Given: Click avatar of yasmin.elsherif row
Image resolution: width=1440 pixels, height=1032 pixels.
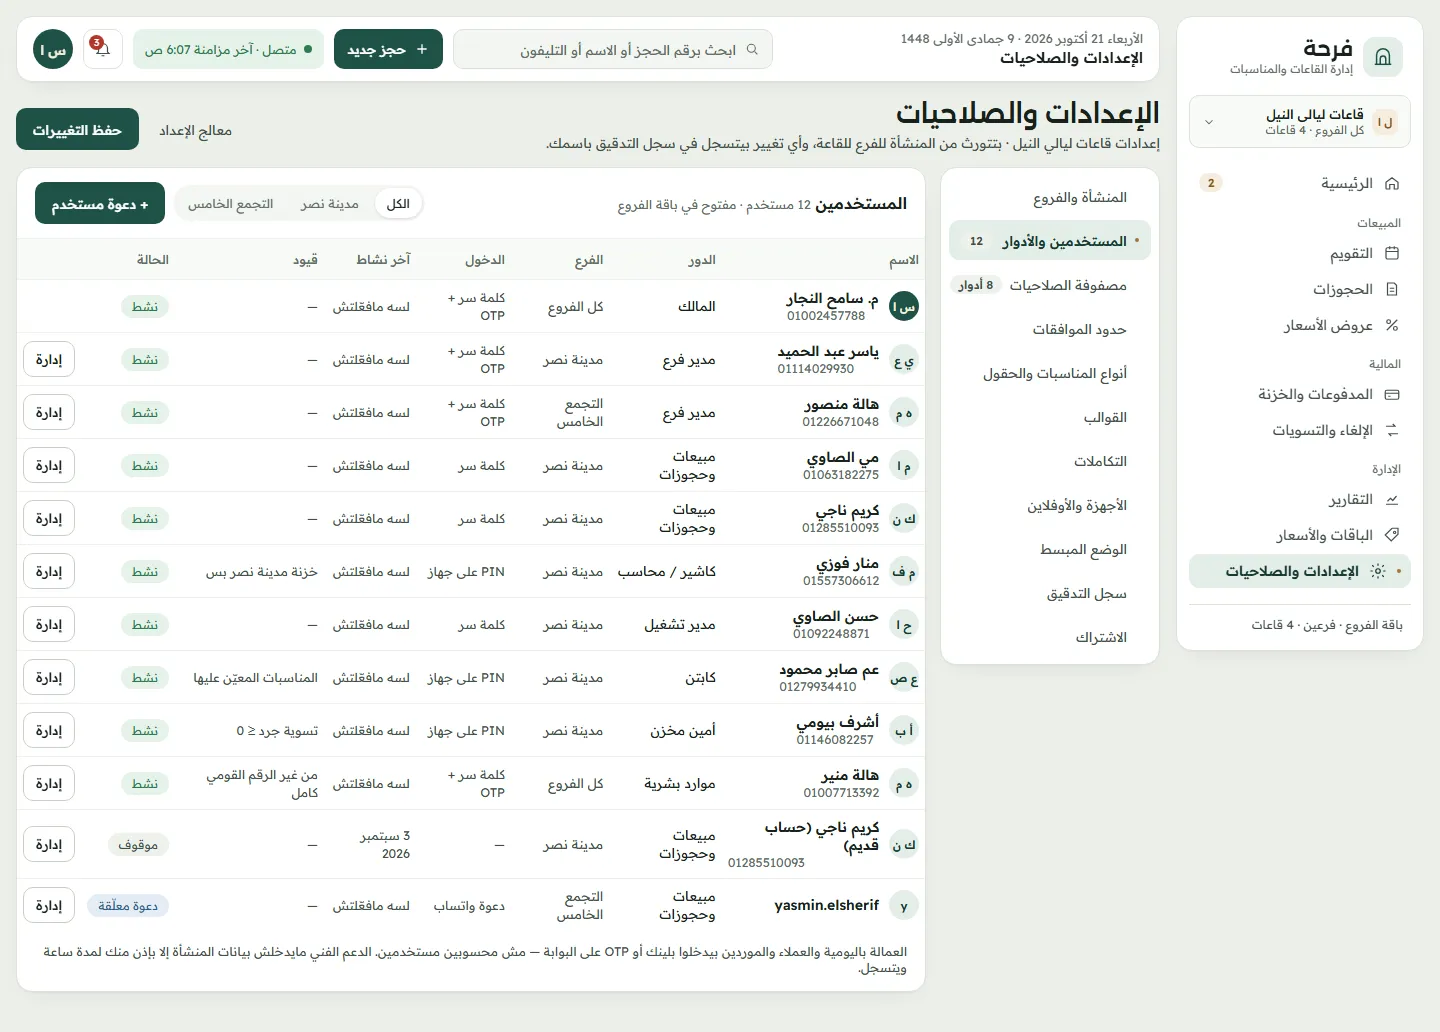Looking at the screenshot, I should pyautogui.click(x=904, y=906).
